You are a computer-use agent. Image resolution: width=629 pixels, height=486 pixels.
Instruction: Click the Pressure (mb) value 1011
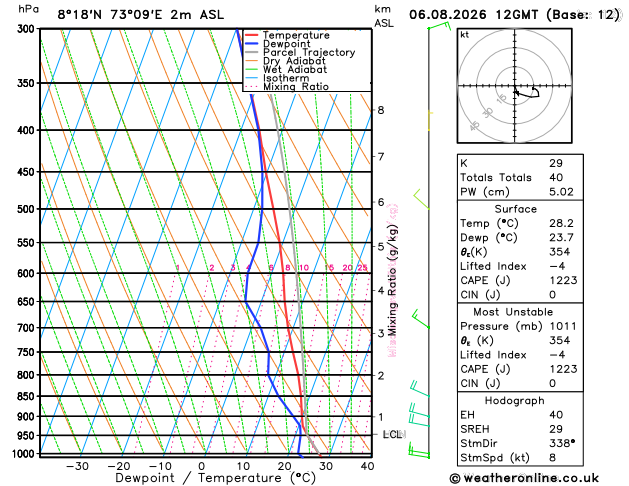pos(563,326)
